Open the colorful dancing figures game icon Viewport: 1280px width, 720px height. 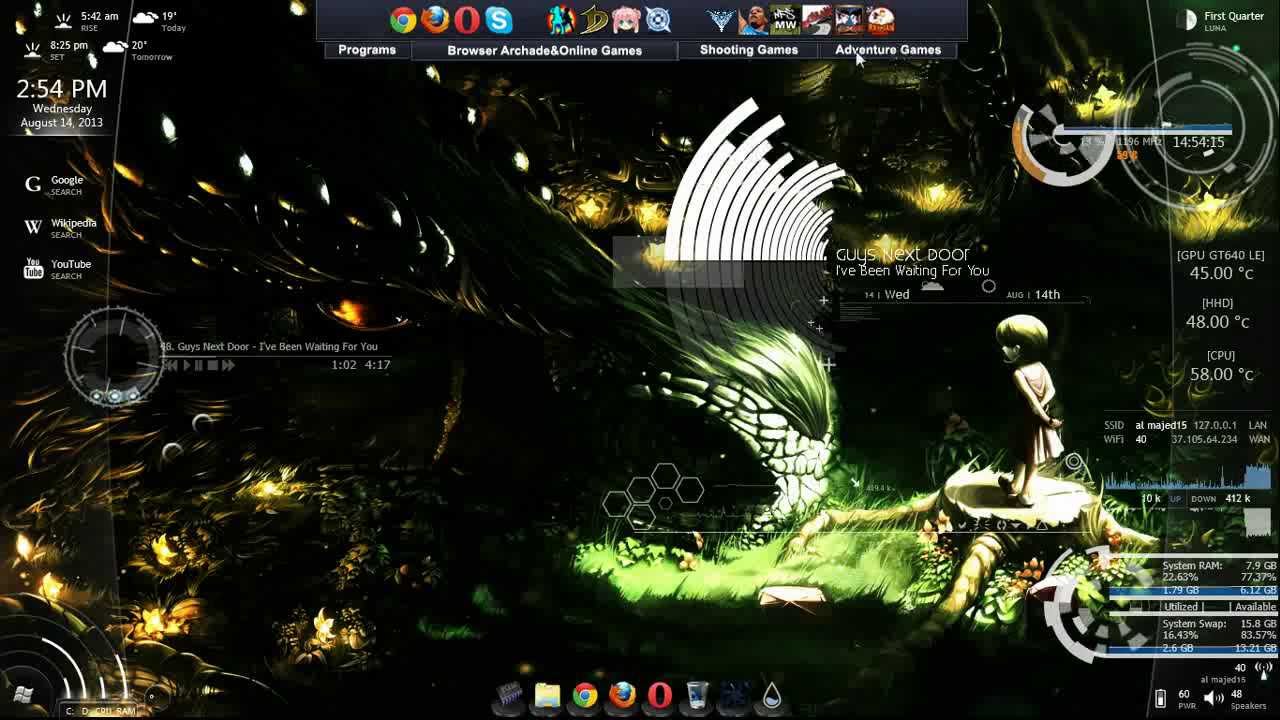coord(561,20)
